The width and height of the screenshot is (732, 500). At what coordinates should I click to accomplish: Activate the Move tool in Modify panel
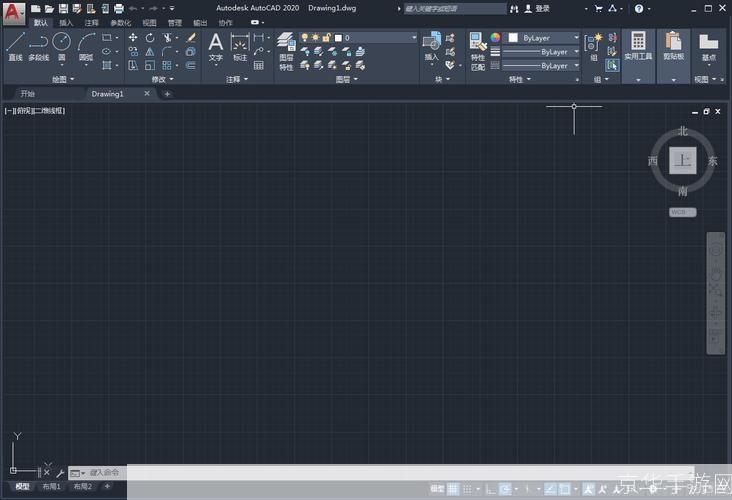click(133, 38)
